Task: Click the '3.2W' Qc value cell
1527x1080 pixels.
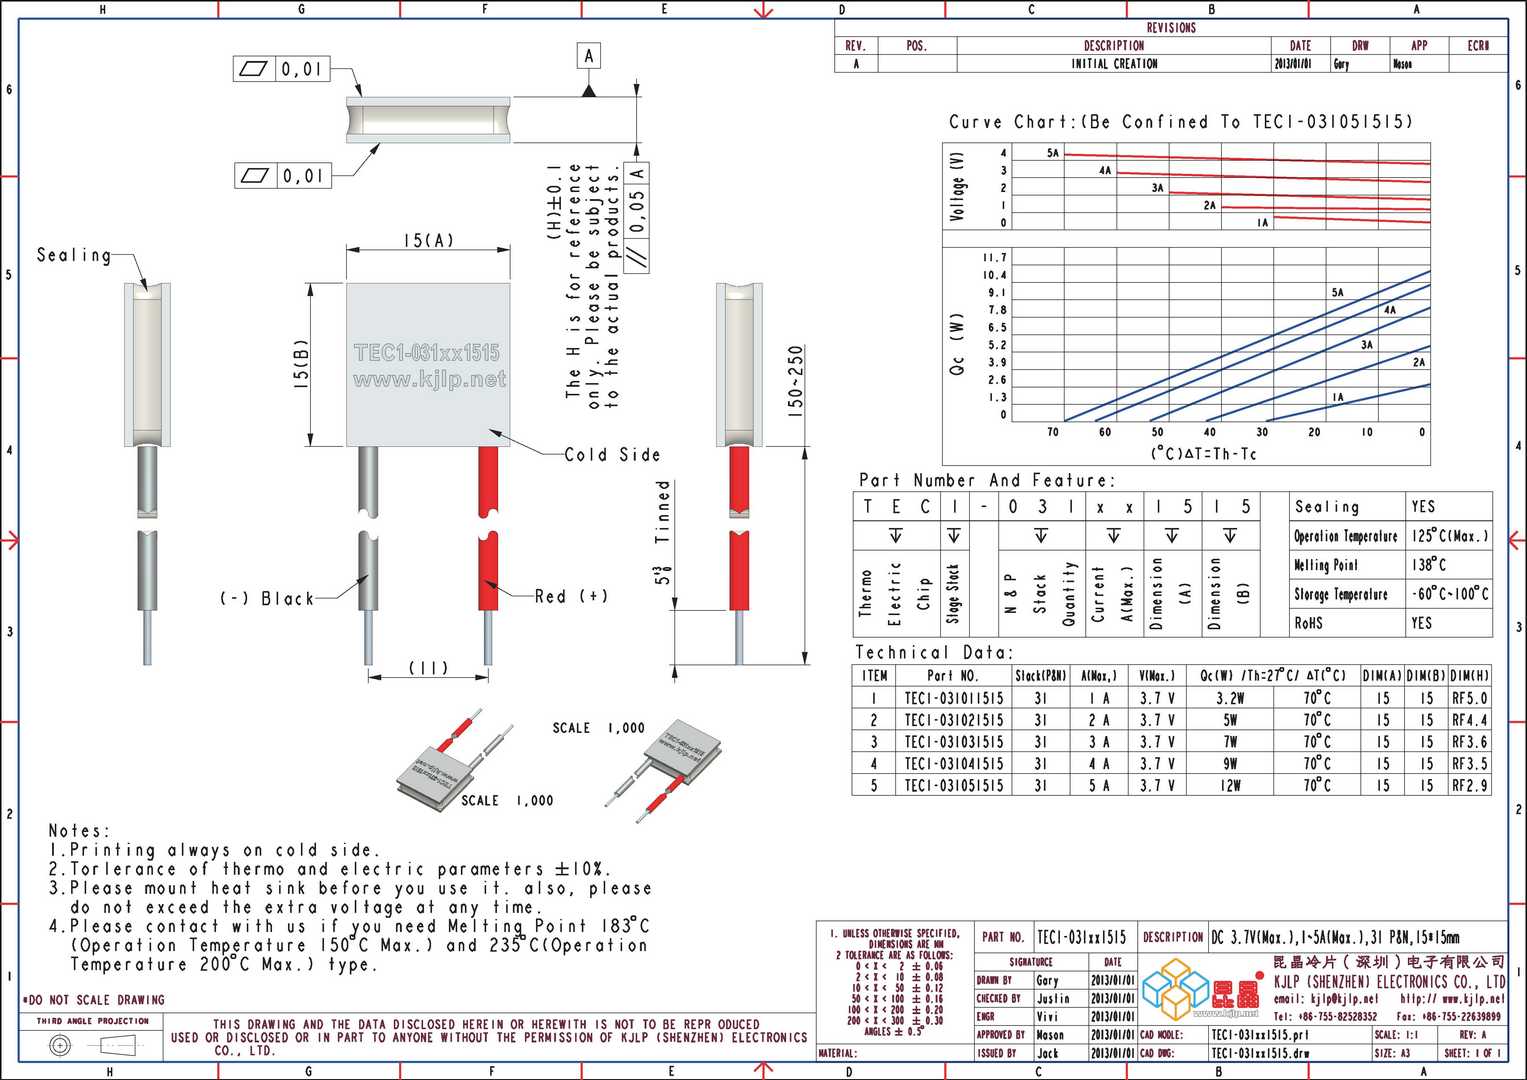Action: click(1230, 698)
